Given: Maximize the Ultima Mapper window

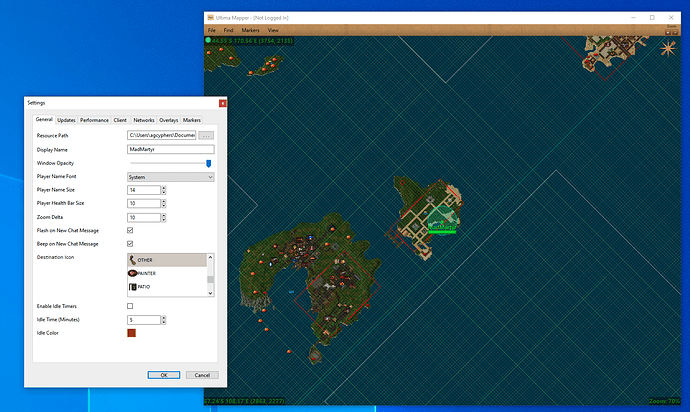Looking at the screenshot, I should coord(652,18).
